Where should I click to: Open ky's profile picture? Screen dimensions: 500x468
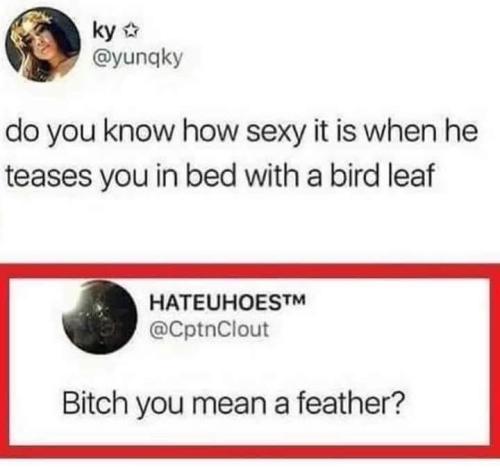click(x=43, y=45)
